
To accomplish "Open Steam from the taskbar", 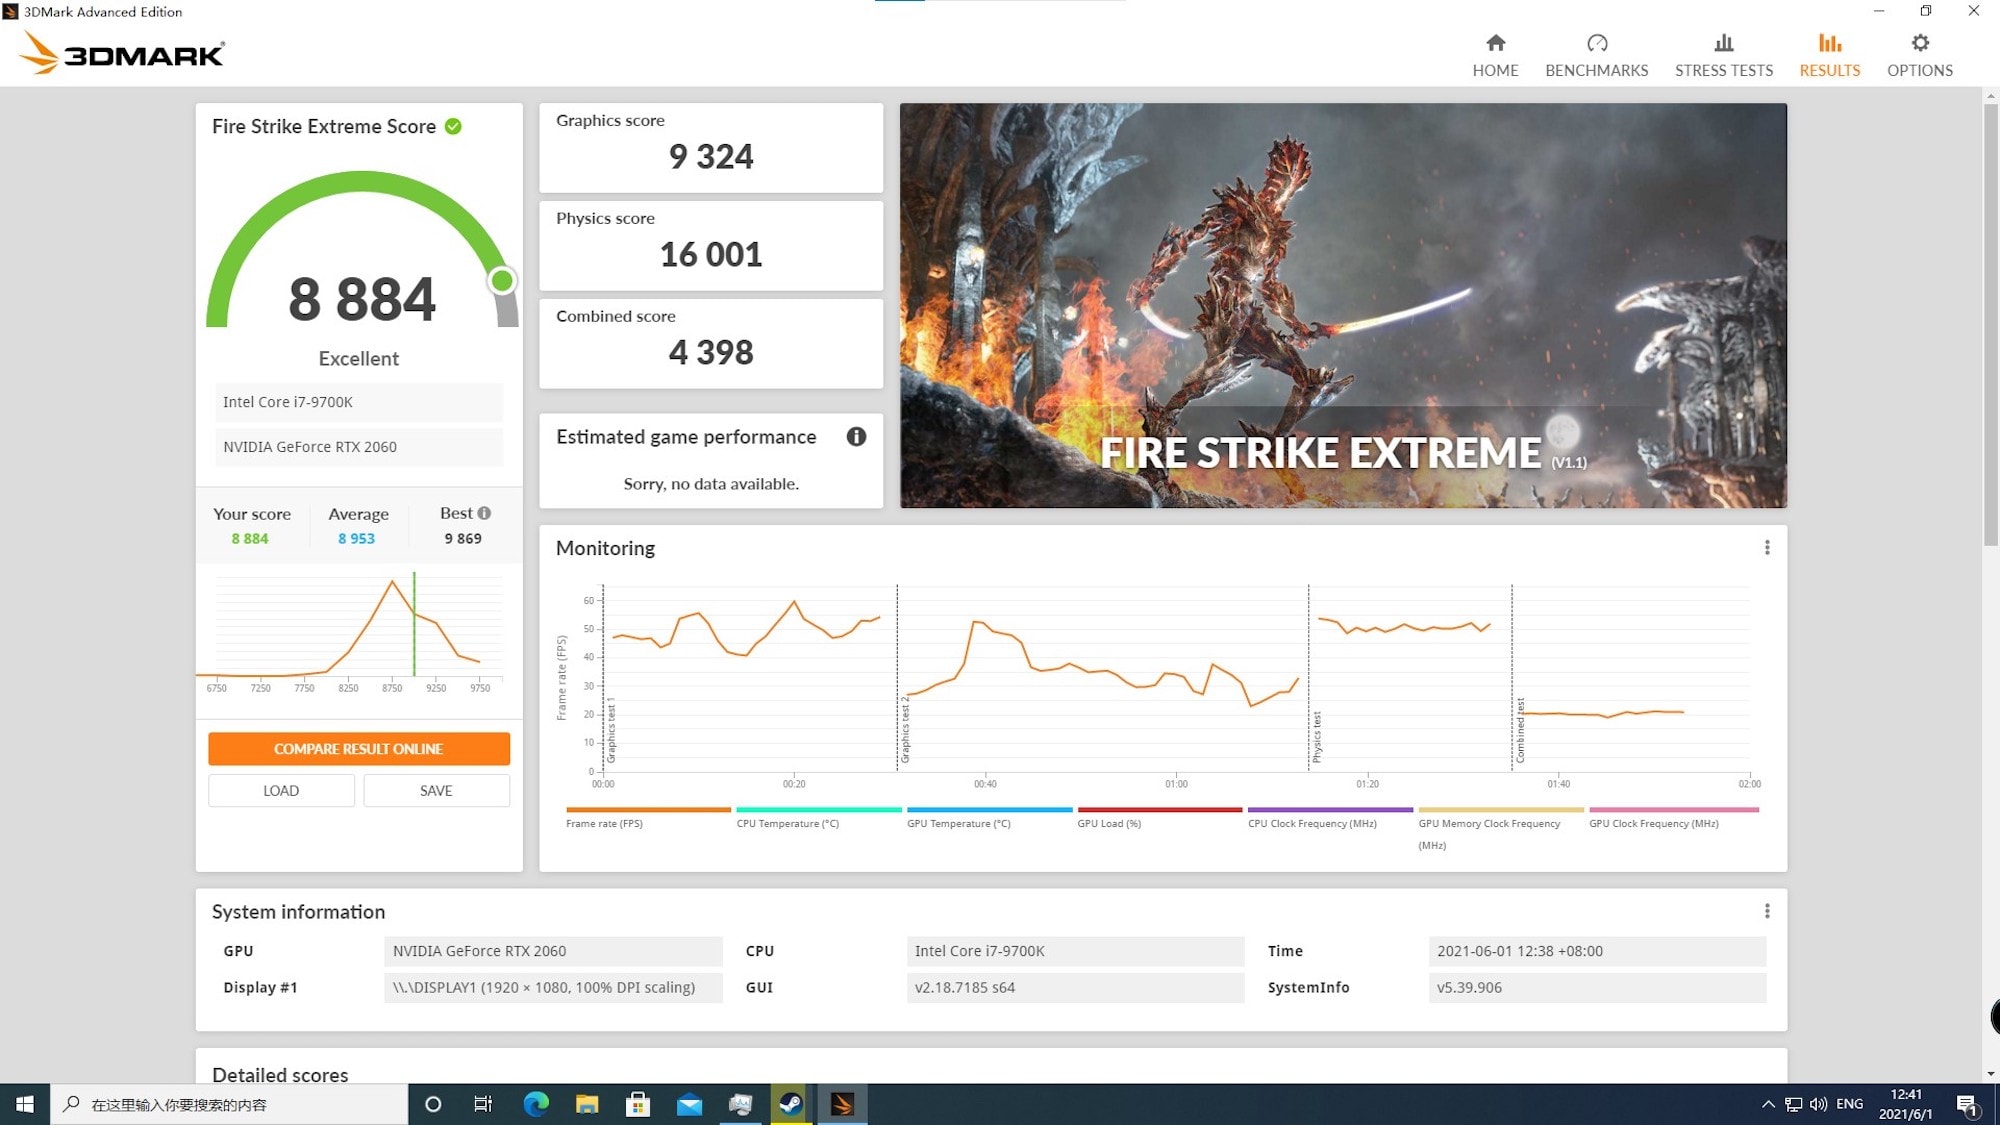I will tap(791, 1104).
